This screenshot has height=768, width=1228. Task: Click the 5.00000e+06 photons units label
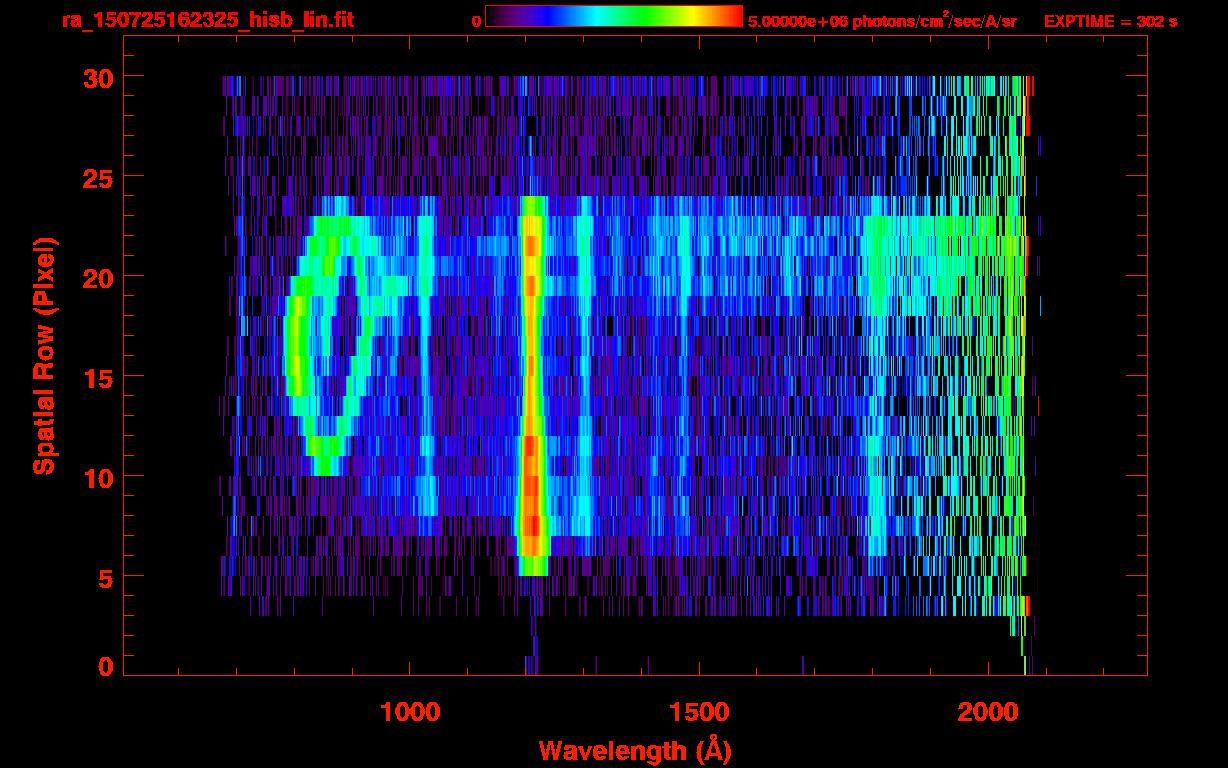(882, 21)
